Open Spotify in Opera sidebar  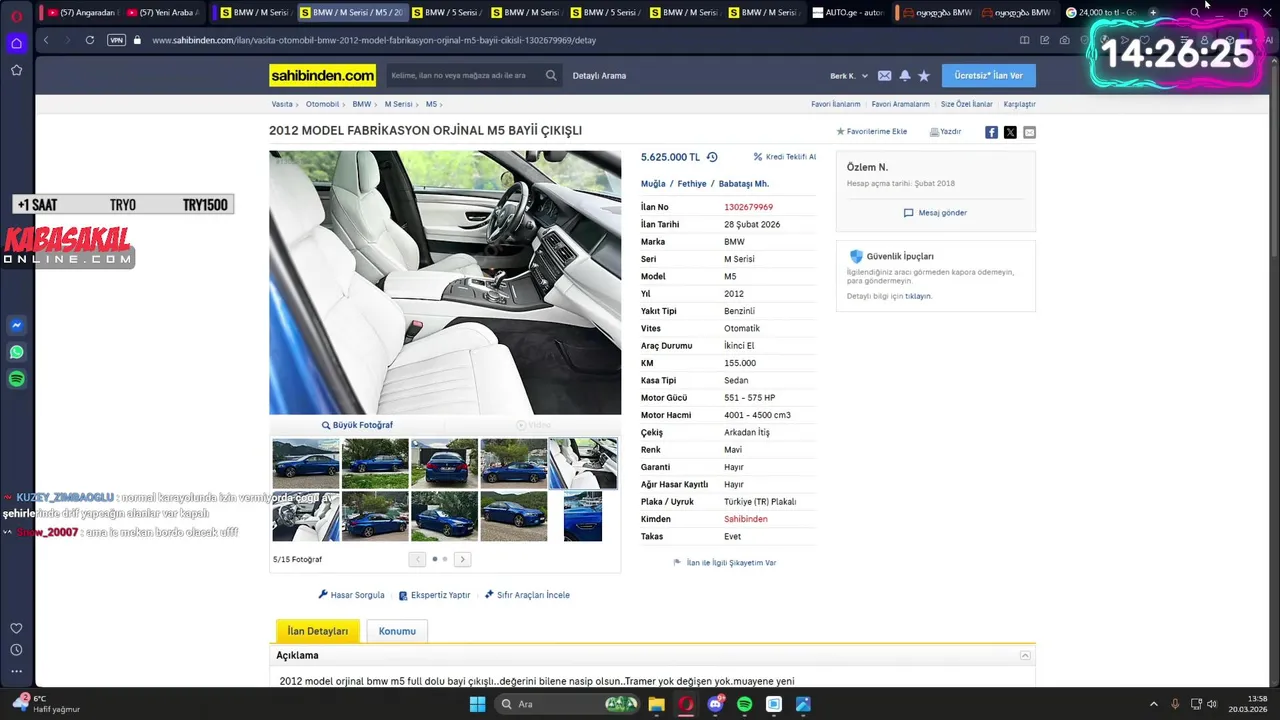[16, 379]
